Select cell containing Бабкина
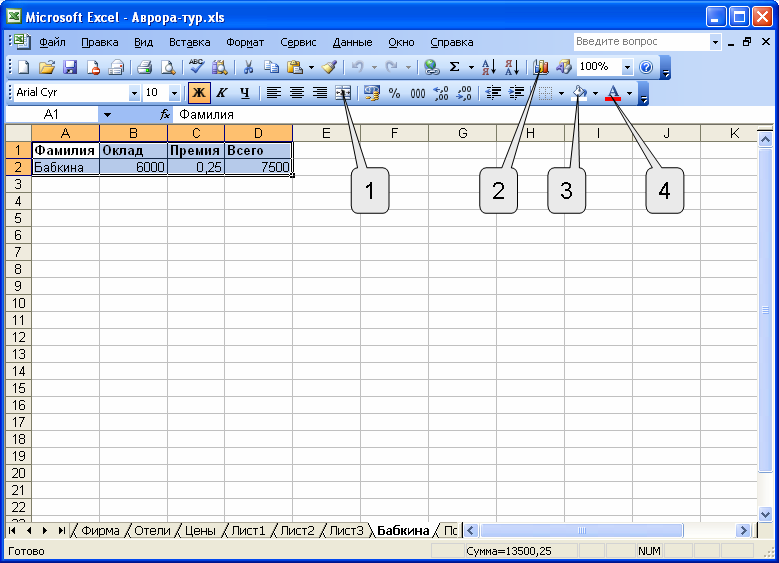 [x=66, y=167]
